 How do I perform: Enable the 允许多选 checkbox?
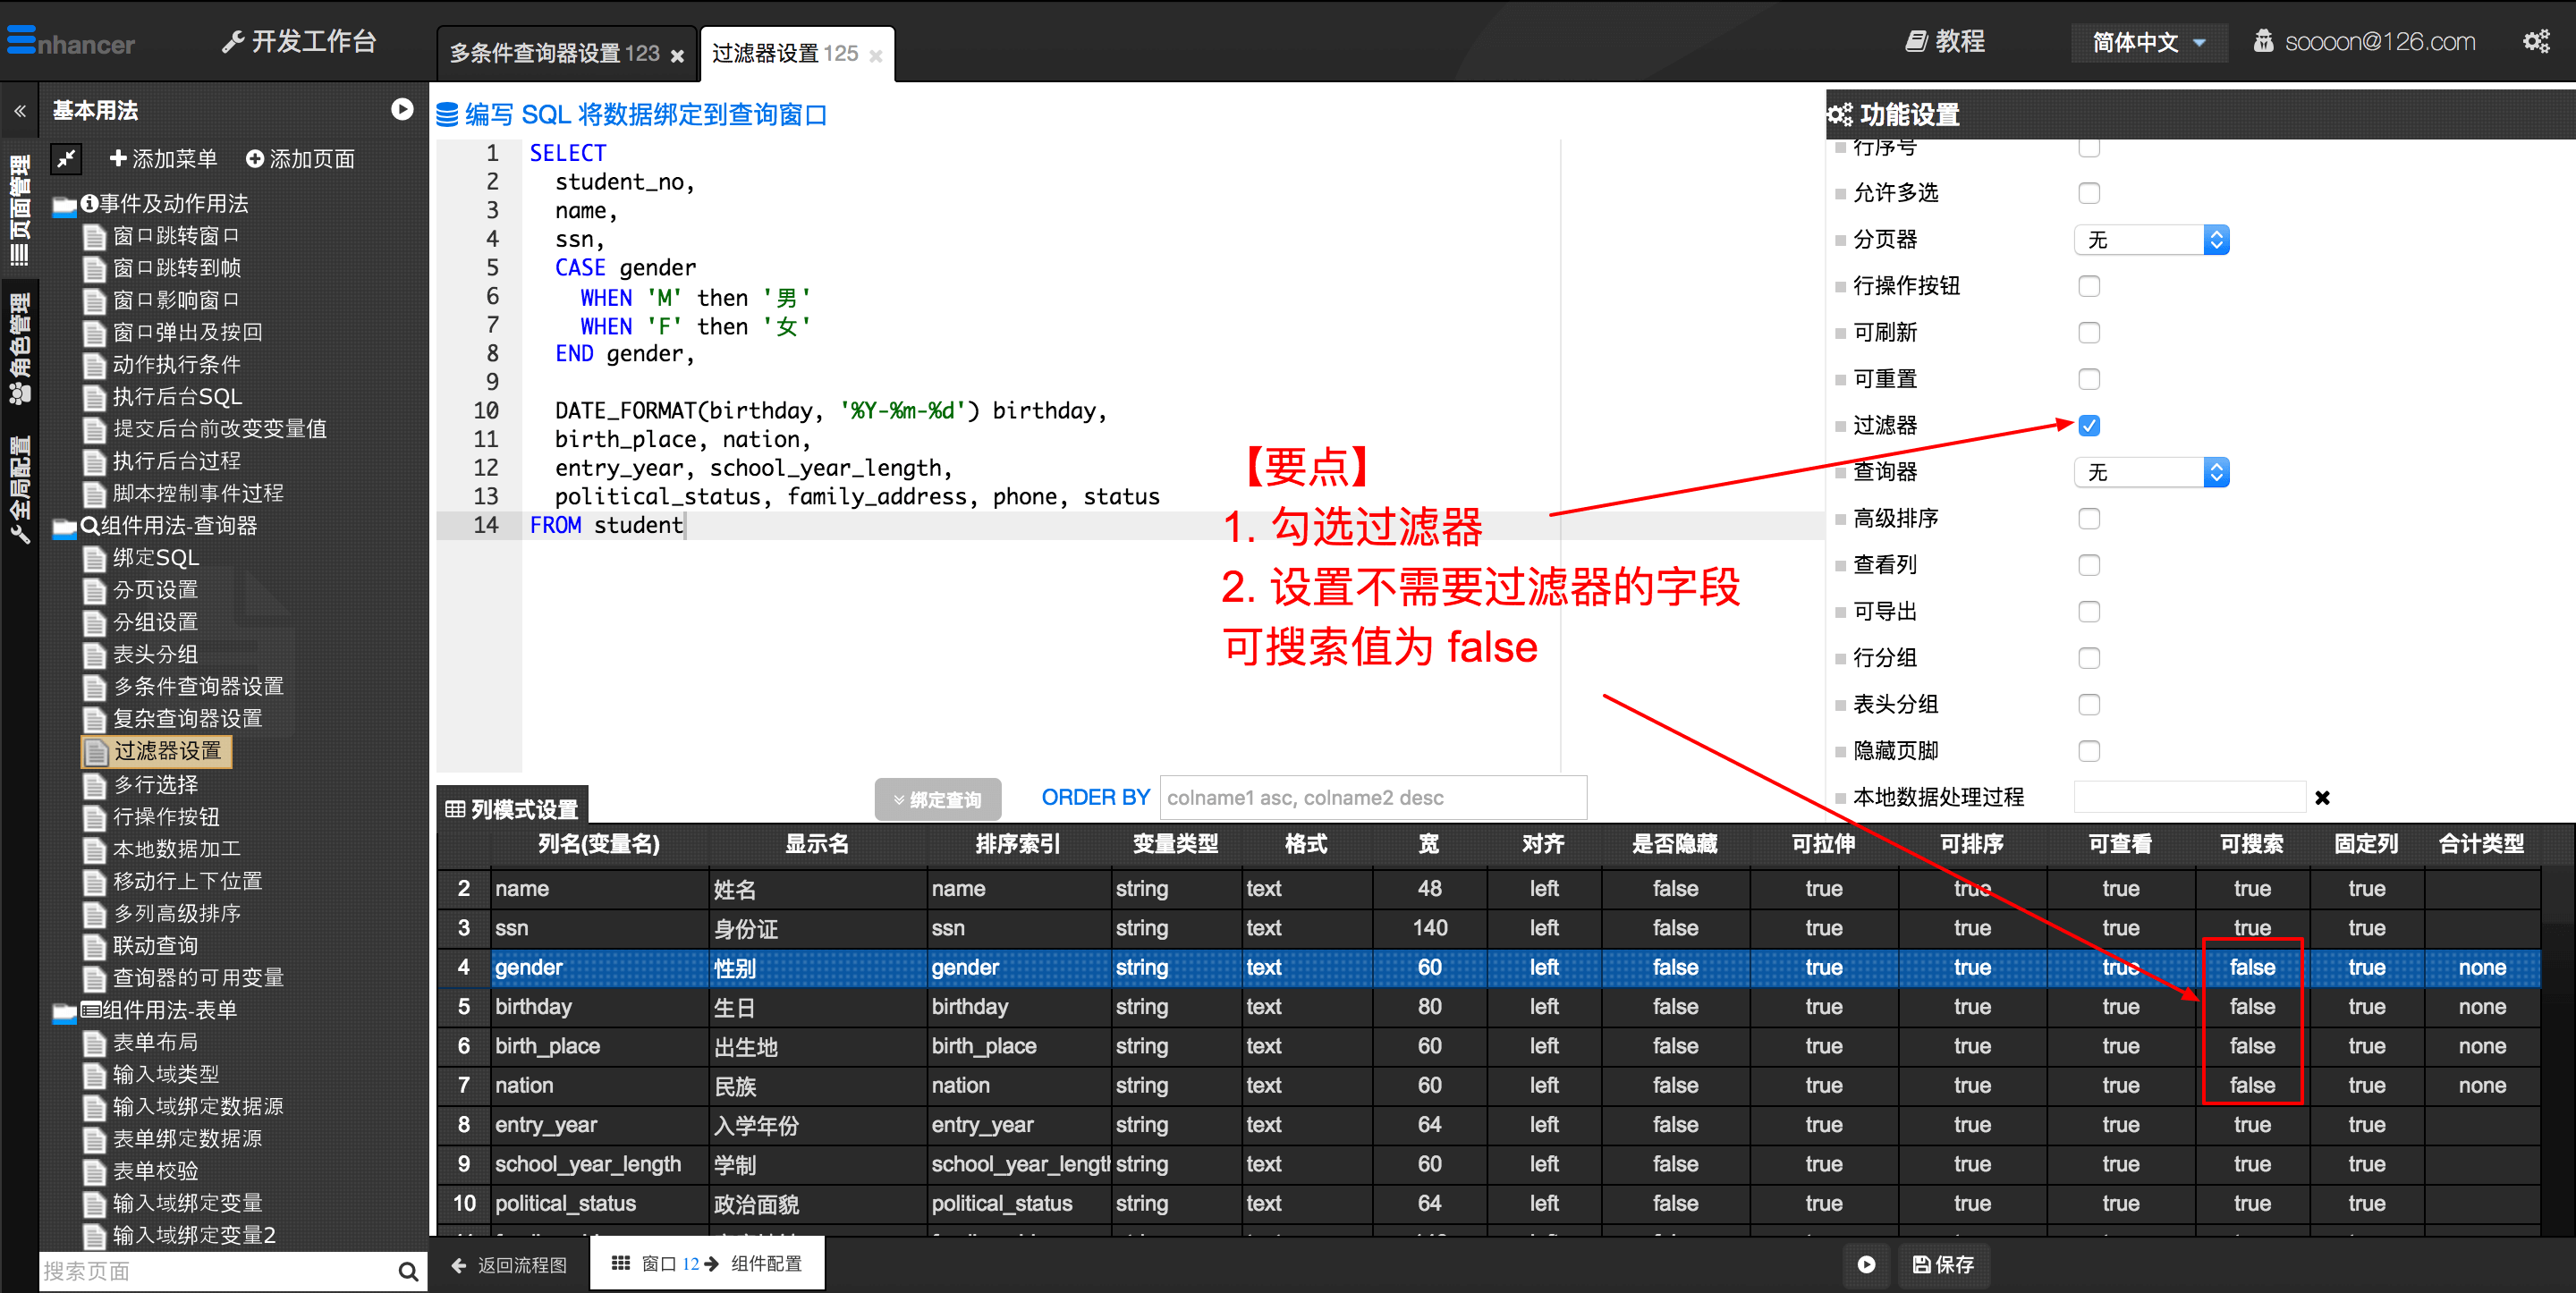click(x=2088, y=193)
